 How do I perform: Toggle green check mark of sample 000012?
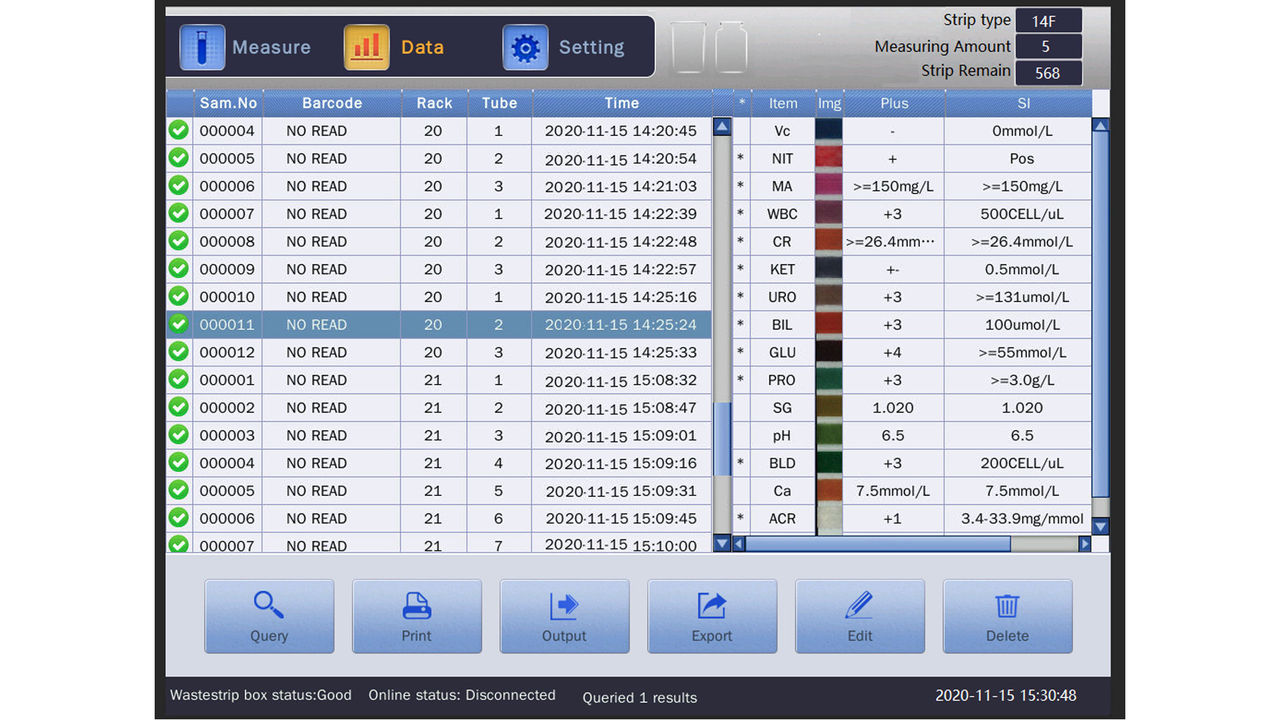179,352
